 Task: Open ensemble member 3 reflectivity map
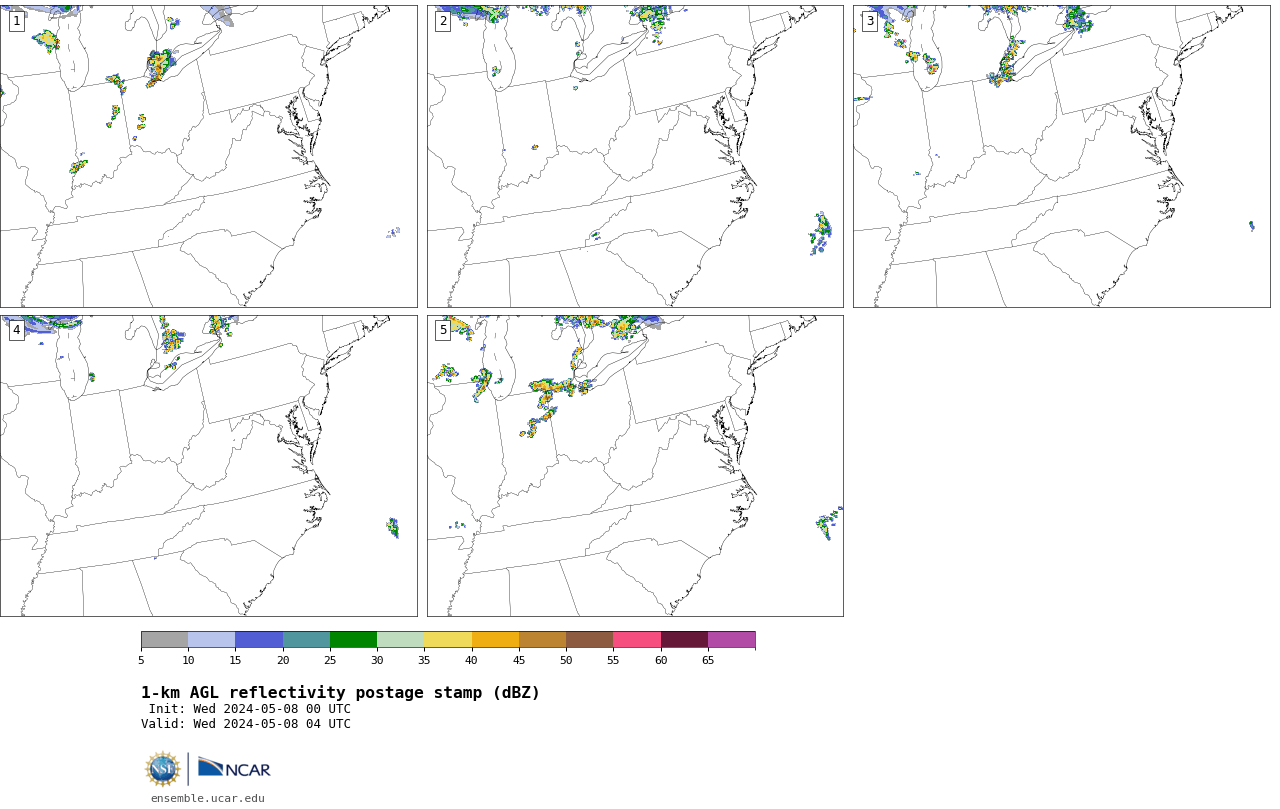[x=1061, y=156]
